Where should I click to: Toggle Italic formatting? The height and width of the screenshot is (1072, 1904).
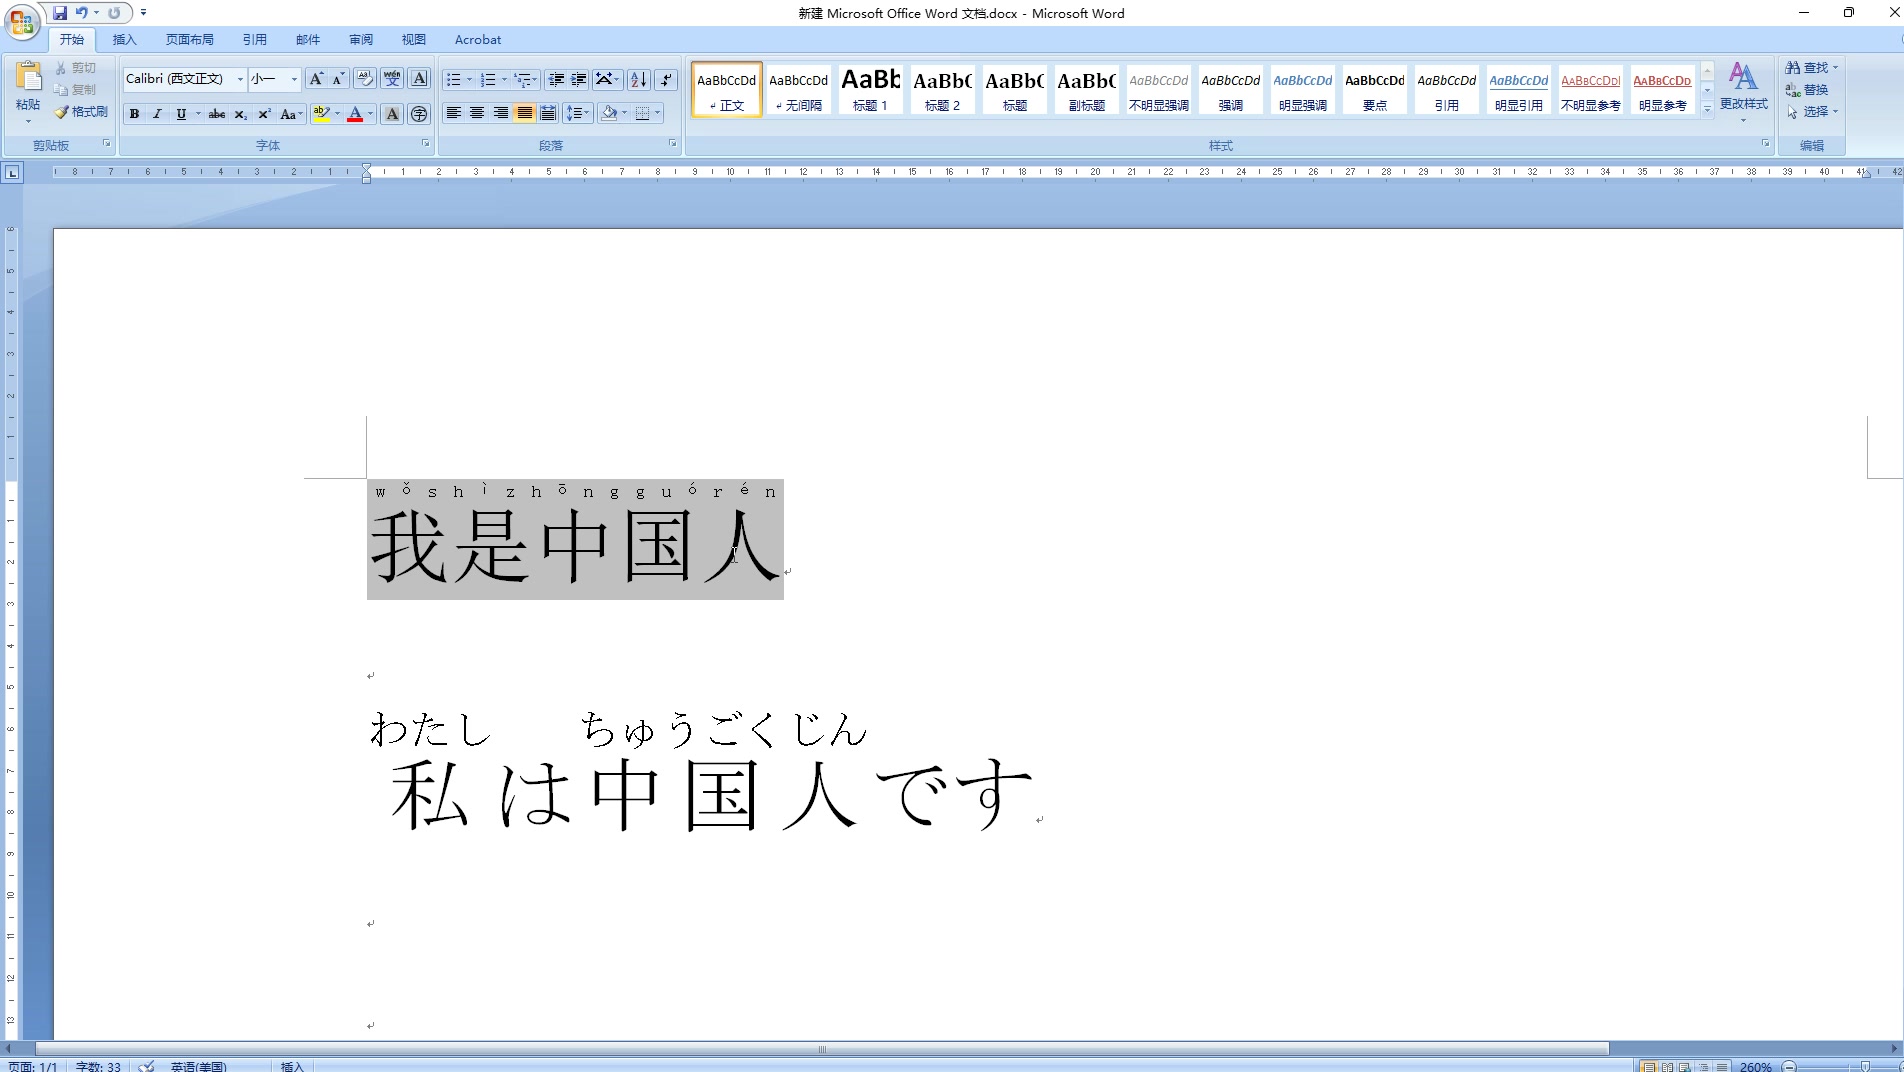pyautogui.click(x=157, y=114)
